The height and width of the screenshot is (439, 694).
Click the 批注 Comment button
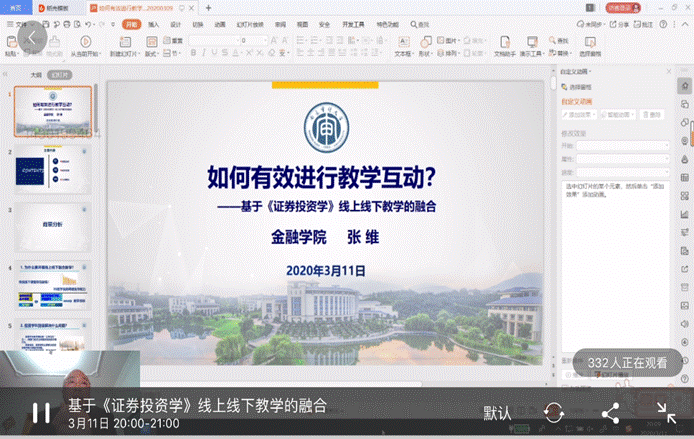click(643, 24)
